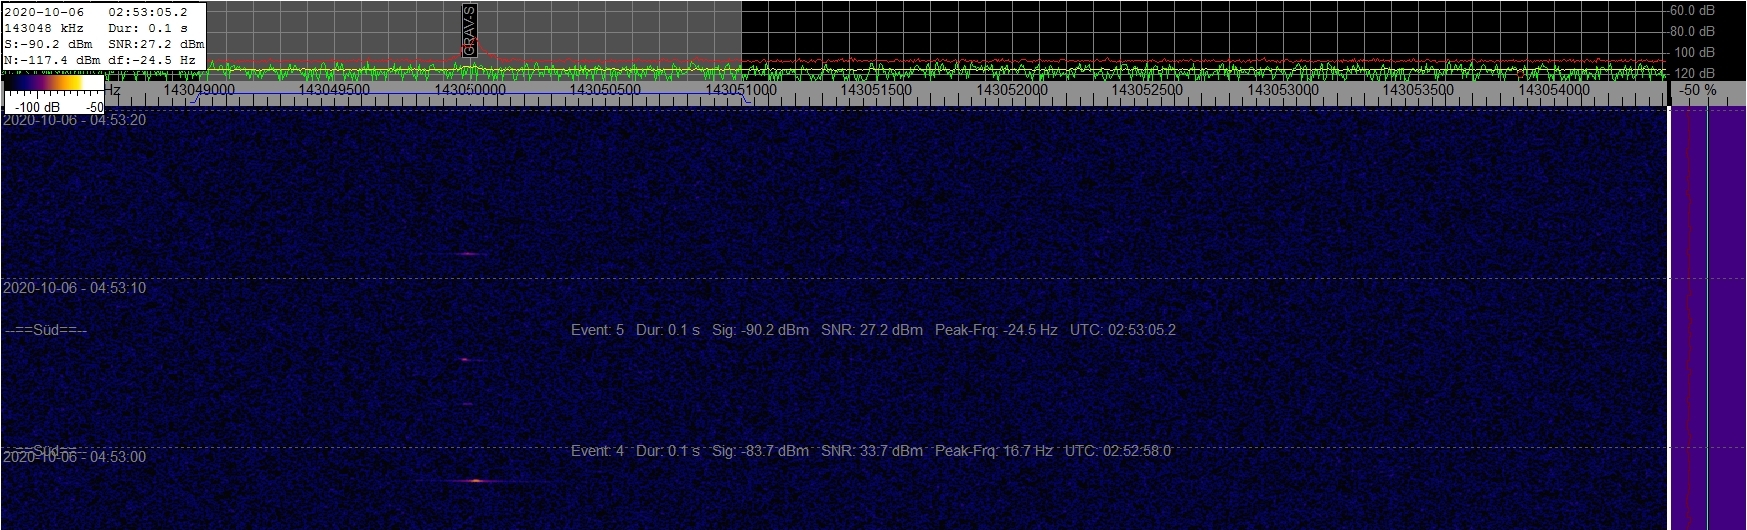Click the df:-24.5 Hz readout in info box

[152, 60]
